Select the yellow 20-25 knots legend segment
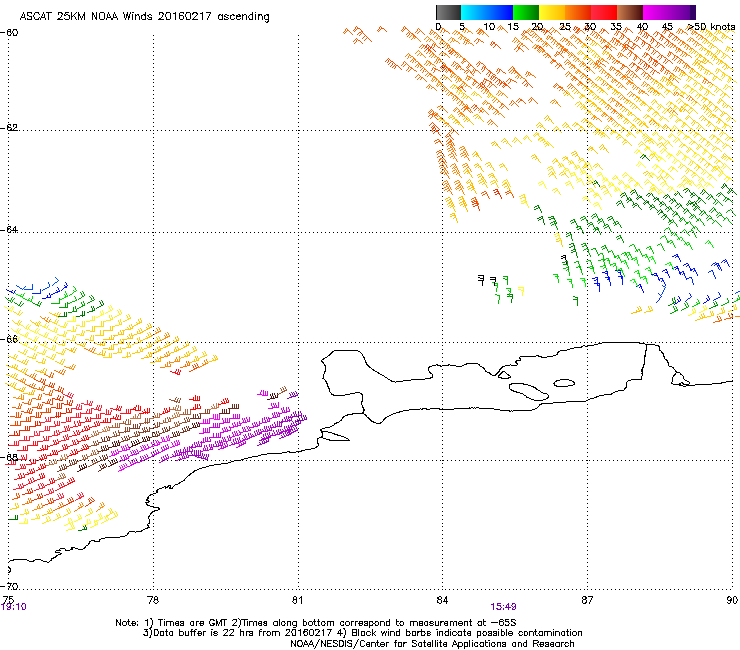This screenshot has height=650, width=740. (x=552, y=12)
